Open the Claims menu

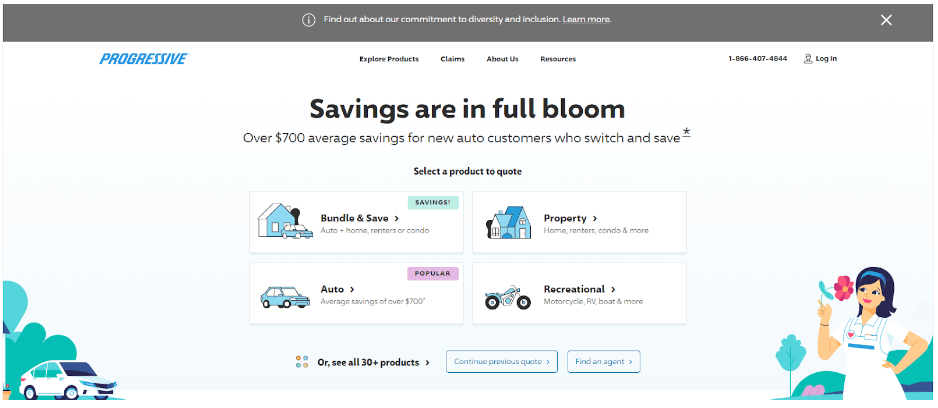pos(452,59)
